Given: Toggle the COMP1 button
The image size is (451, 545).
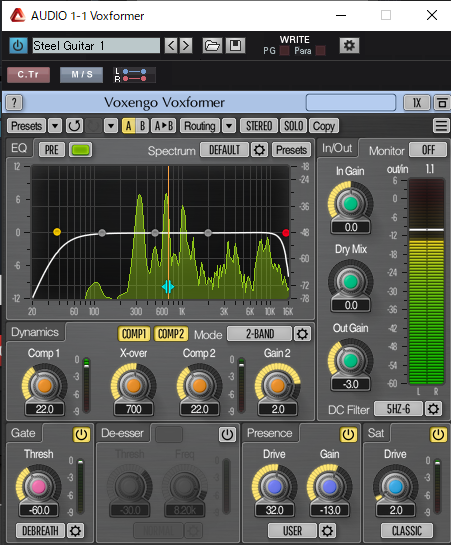Looking at the screenshot, I should tap(134, 334).
